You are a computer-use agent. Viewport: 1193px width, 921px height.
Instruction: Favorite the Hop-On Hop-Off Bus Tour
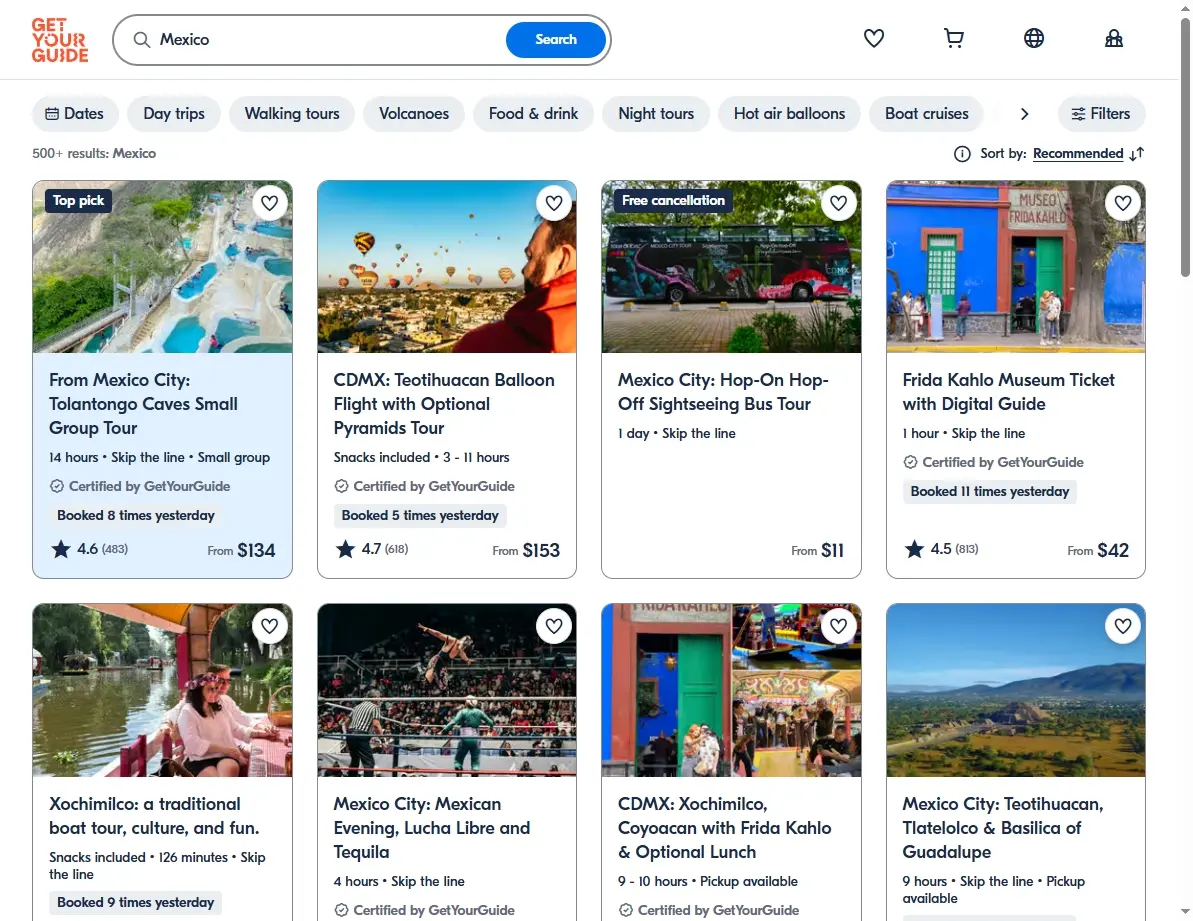[838, 203]
